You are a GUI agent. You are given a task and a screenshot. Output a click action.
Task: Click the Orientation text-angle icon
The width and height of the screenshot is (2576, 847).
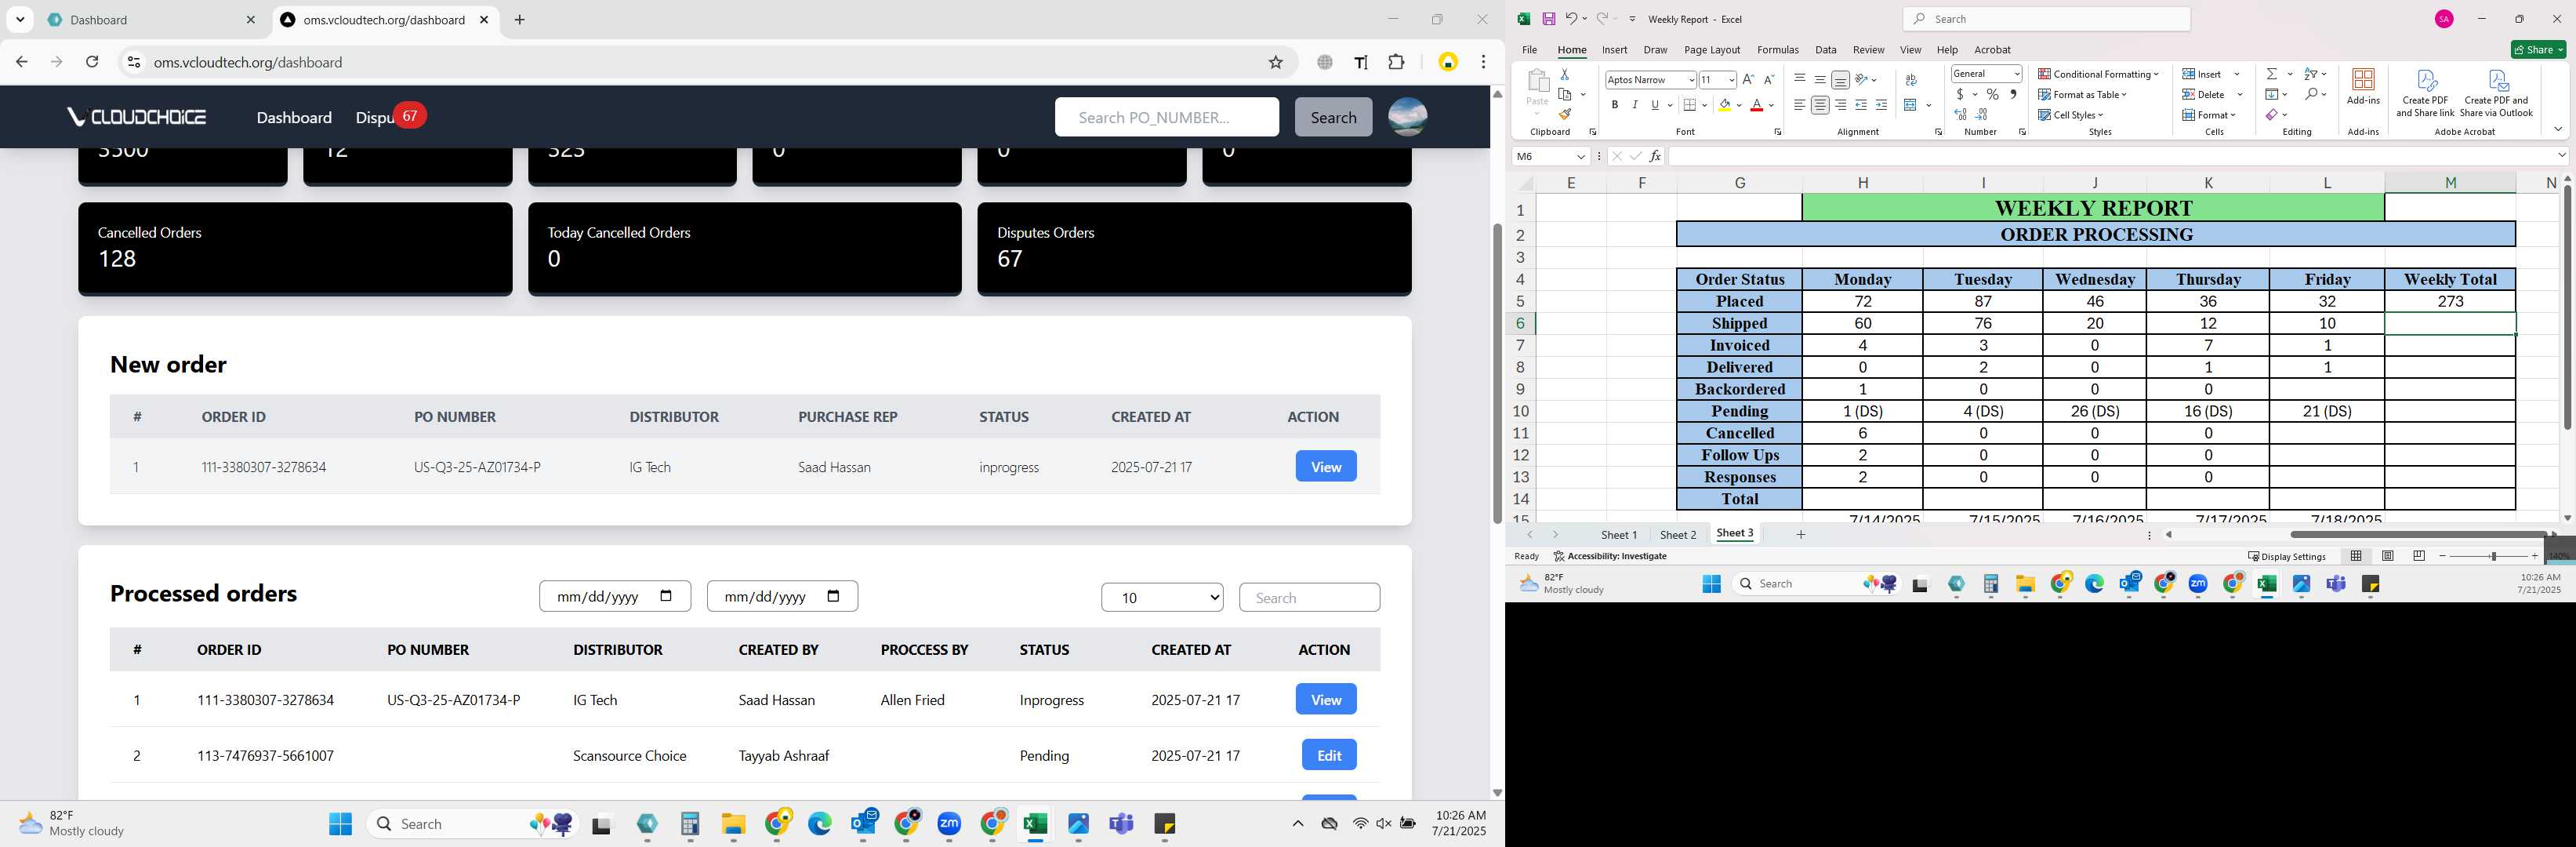point(1862,79)
